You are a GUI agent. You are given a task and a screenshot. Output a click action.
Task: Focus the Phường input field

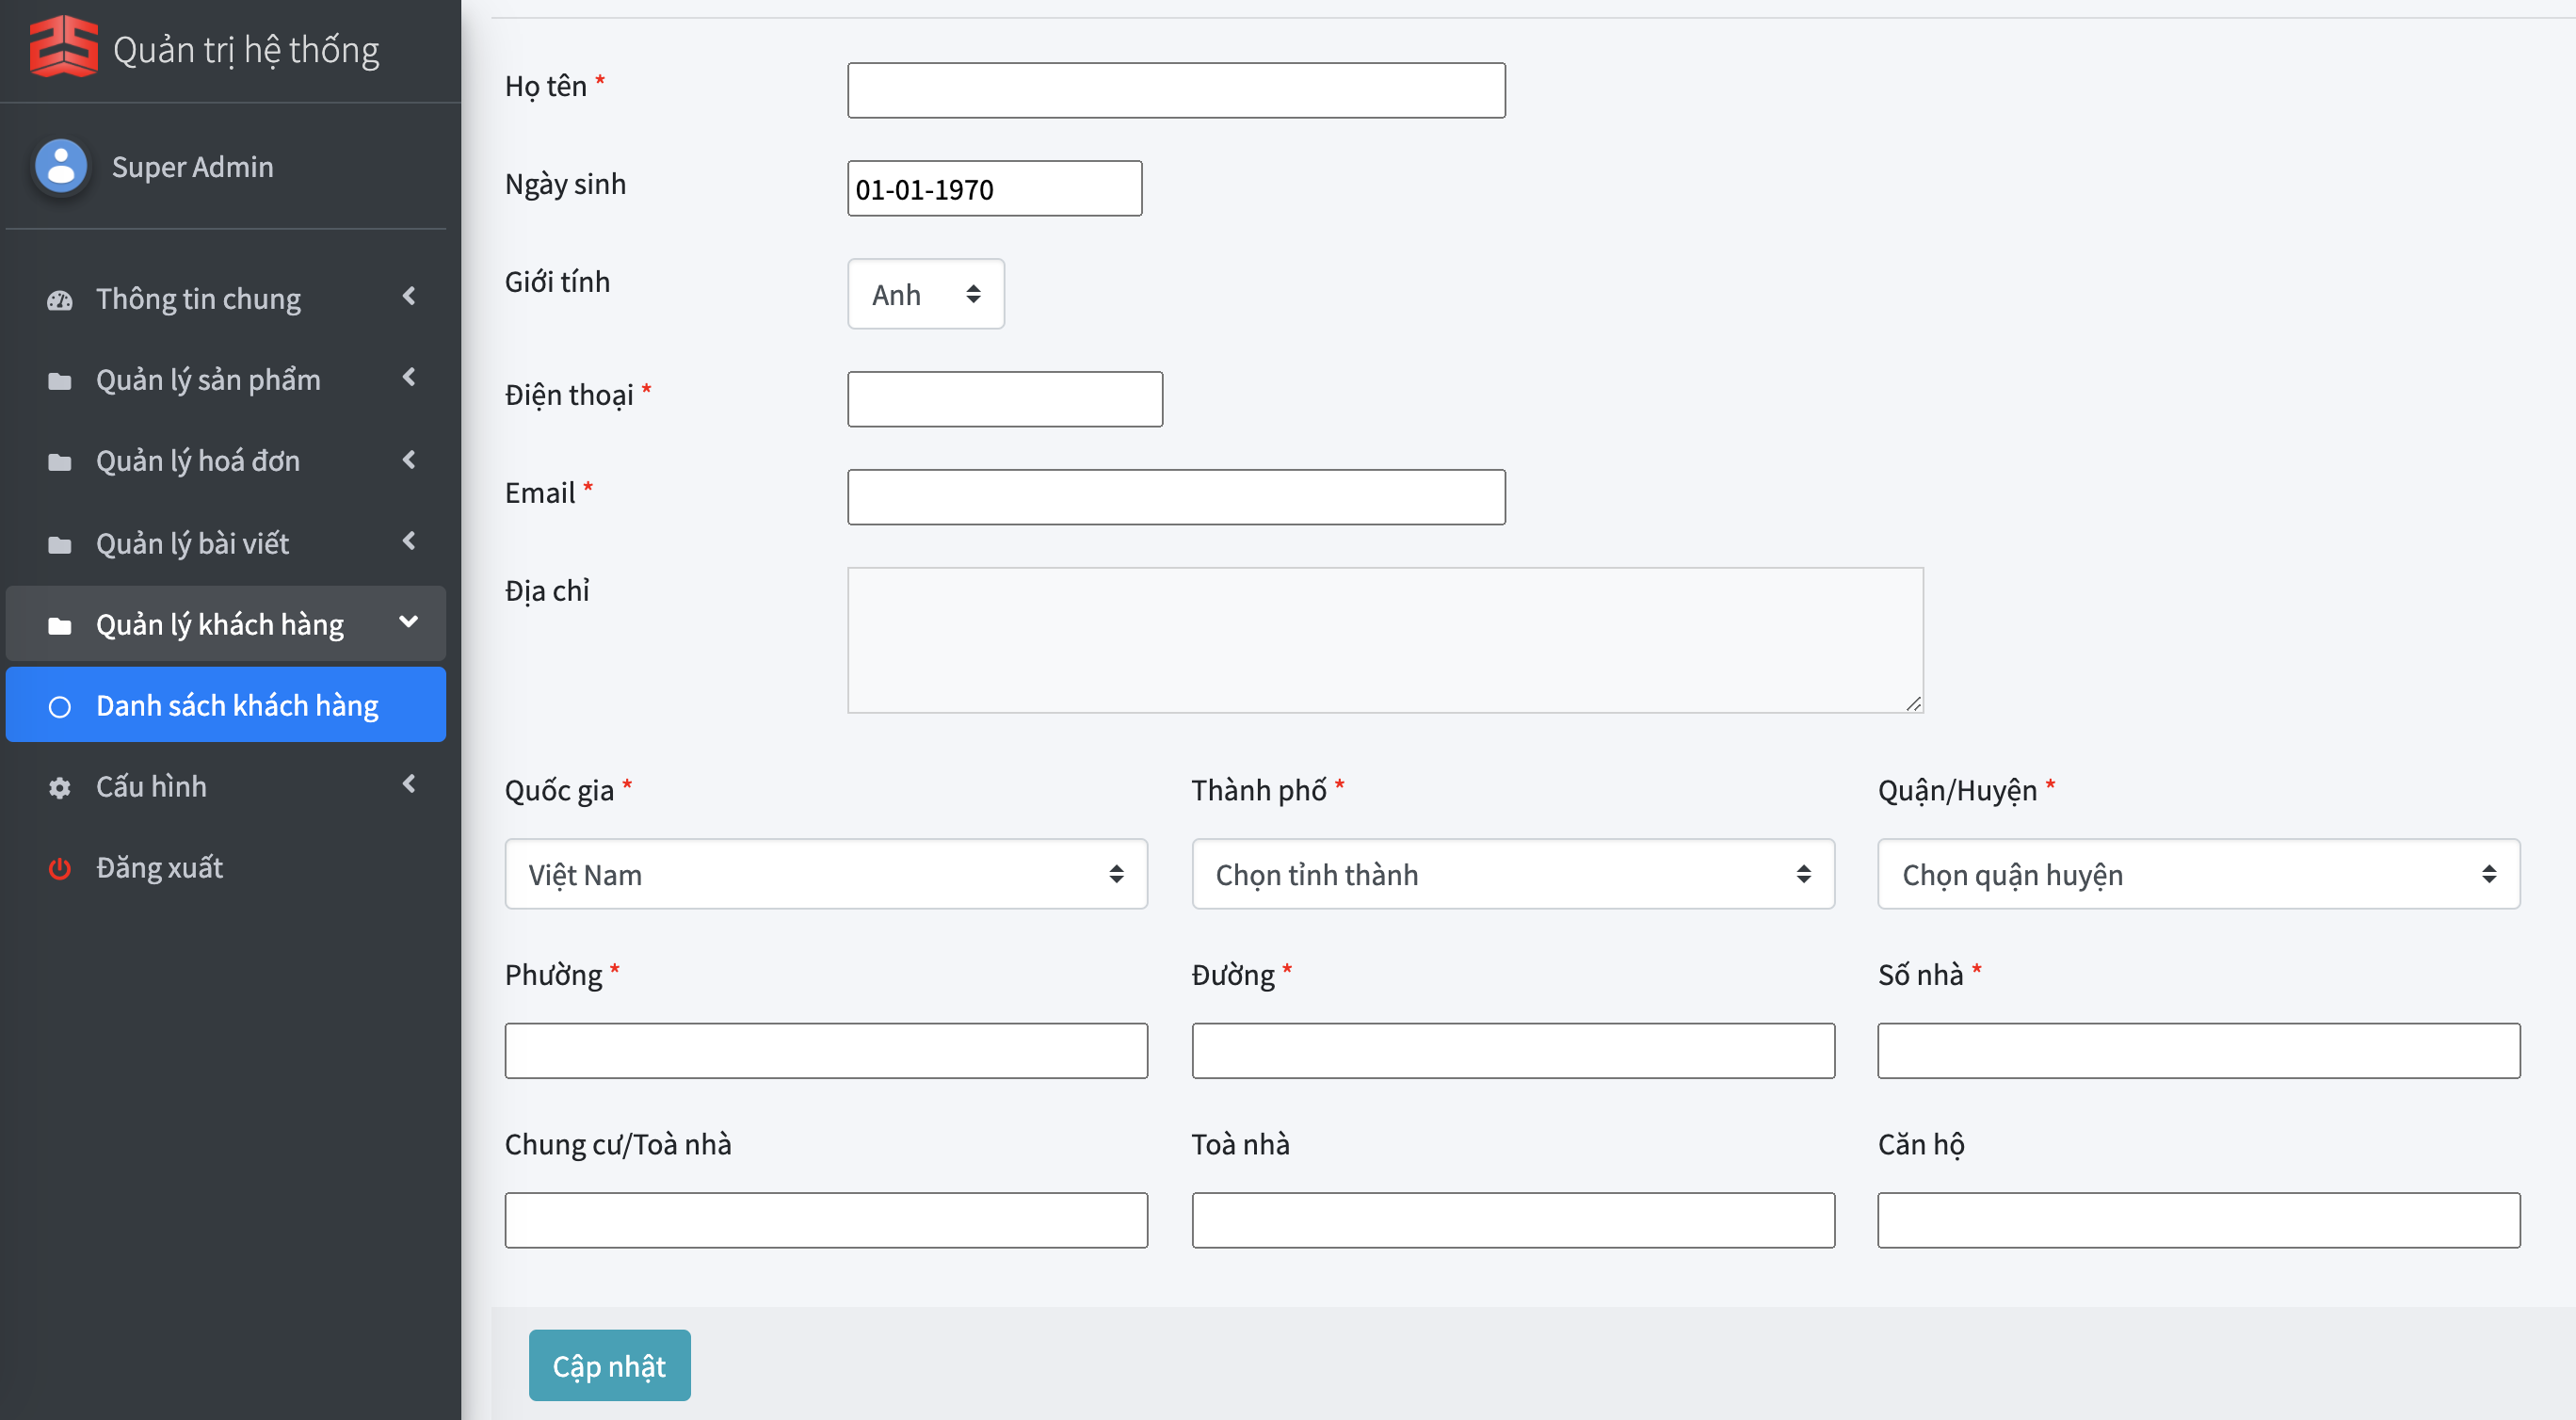point(826,1051)
